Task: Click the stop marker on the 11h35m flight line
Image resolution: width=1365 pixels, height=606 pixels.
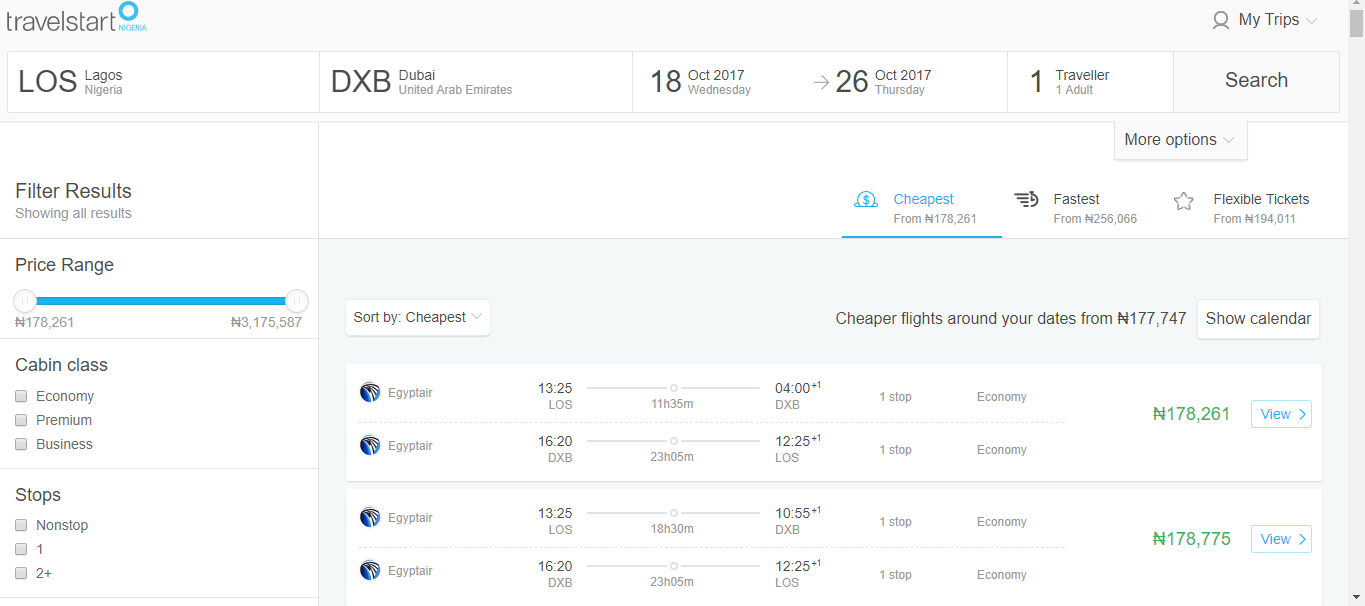Action: point(674,387)
